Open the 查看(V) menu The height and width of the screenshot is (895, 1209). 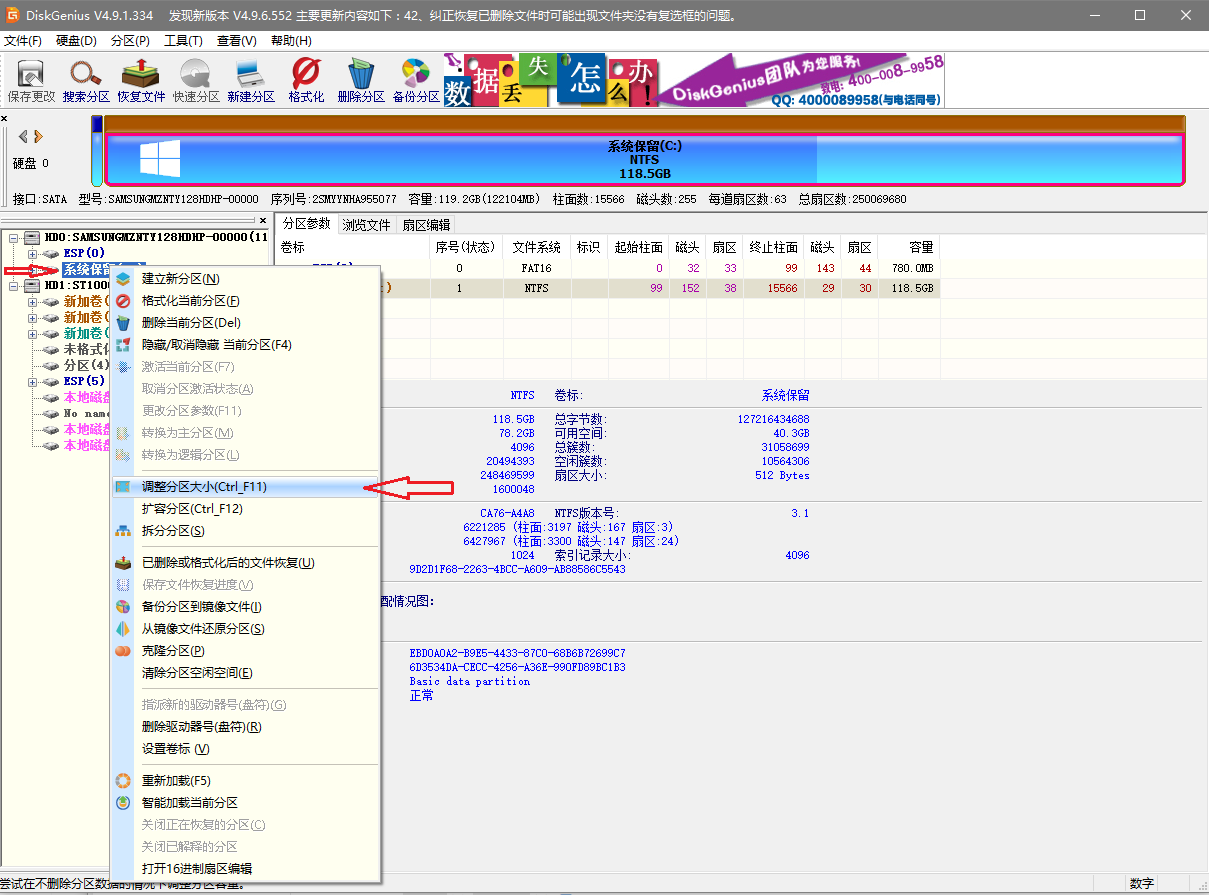236,41
